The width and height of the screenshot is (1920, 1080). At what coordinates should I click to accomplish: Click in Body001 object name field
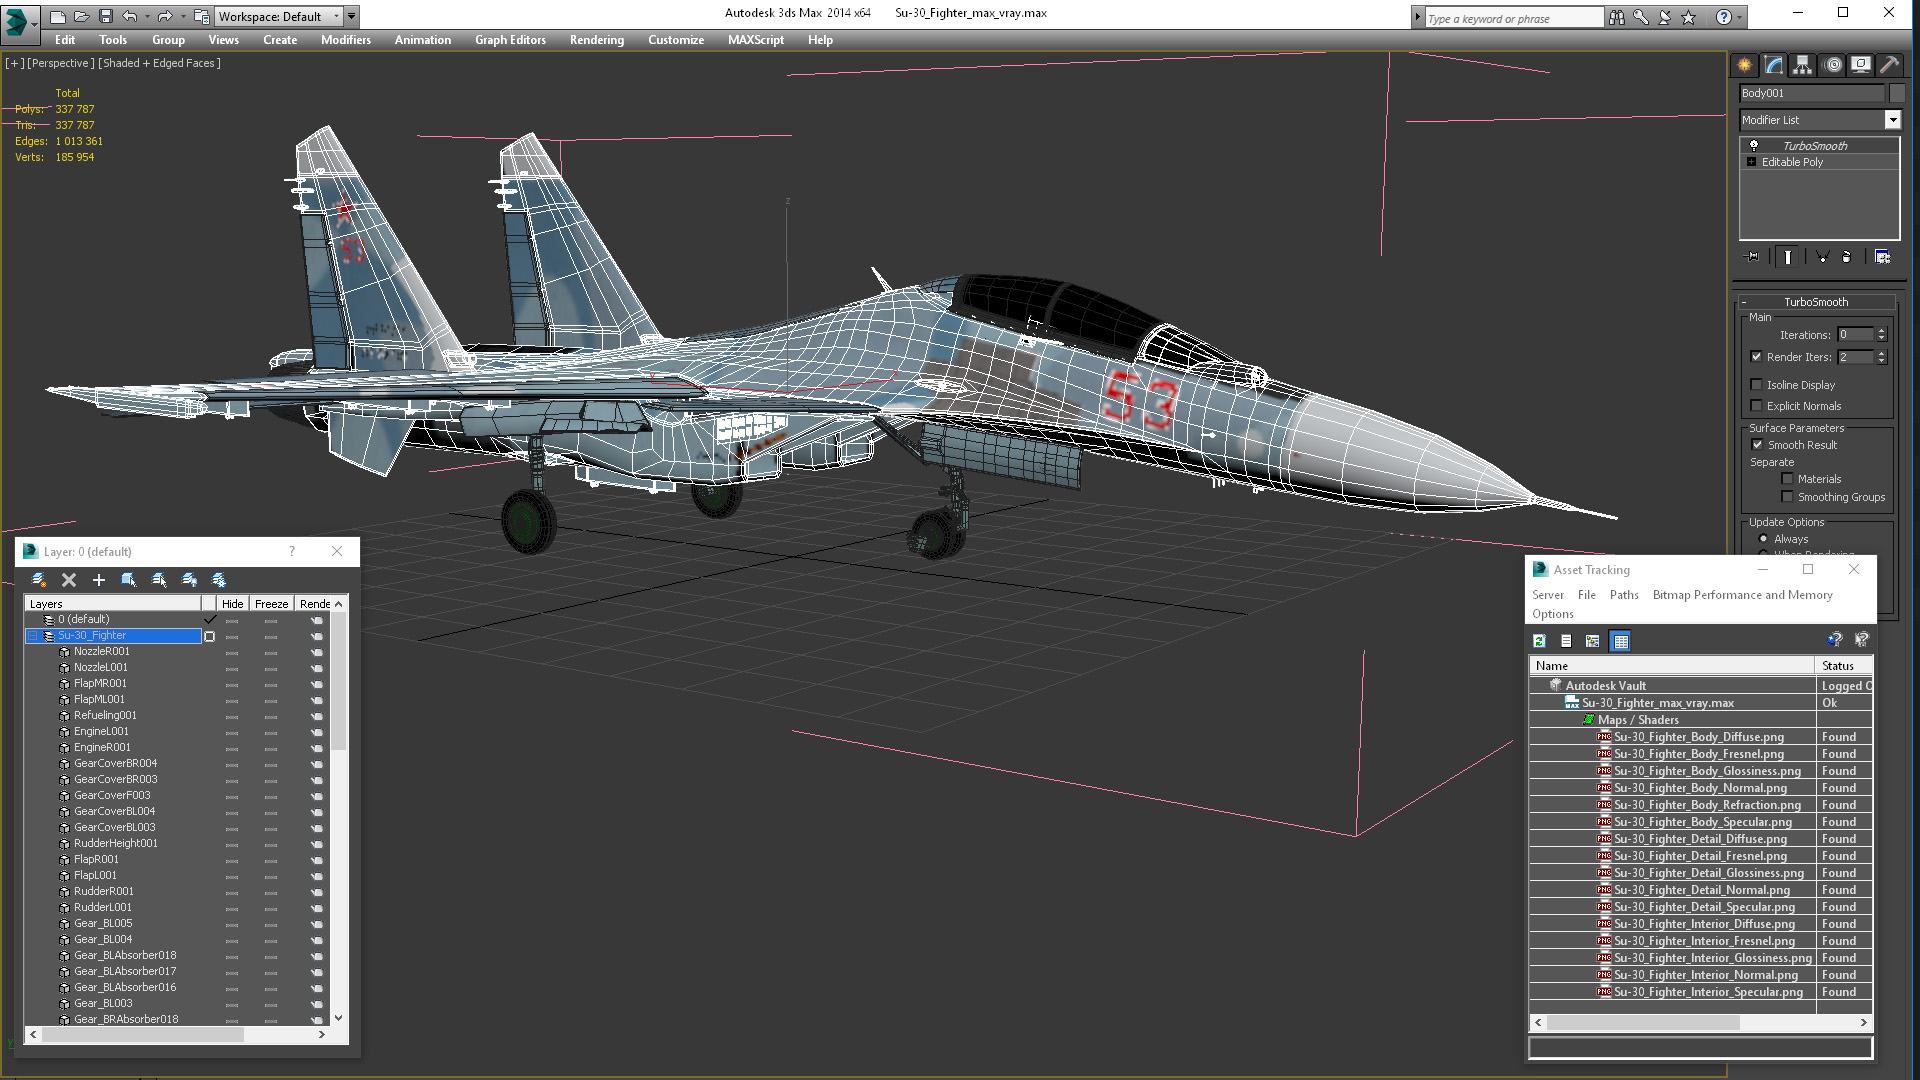point(1811,93)
